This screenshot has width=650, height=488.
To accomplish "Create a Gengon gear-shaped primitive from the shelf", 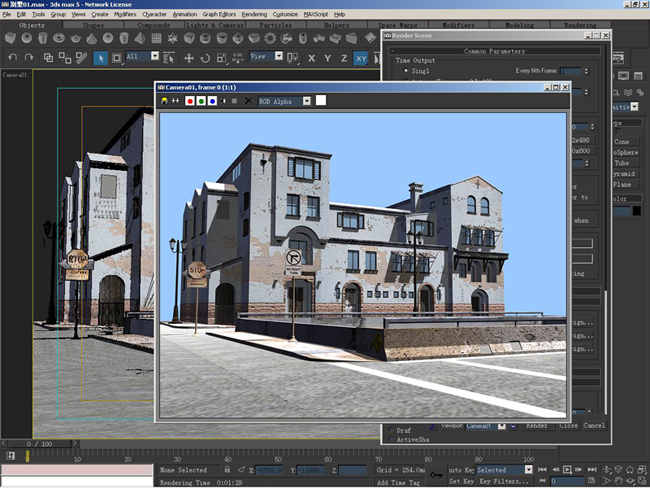I will point(270,39).
